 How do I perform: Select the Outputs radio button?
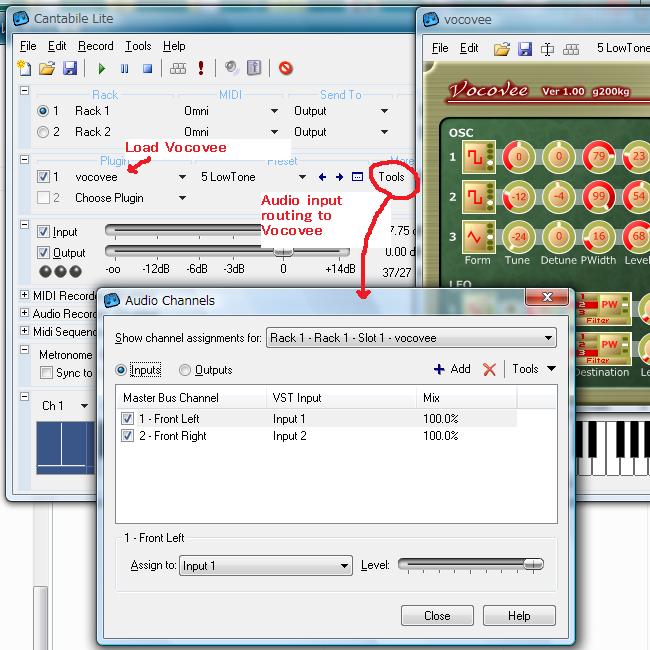point(184,370)
